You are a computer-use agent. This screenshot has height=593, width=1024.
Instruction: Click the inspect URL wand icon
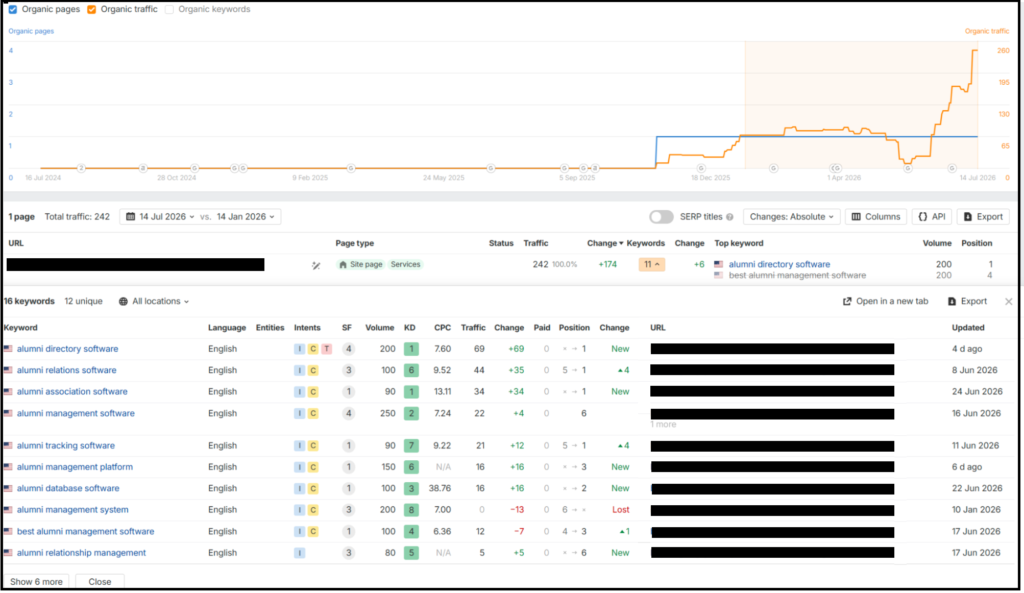(316, 265)
